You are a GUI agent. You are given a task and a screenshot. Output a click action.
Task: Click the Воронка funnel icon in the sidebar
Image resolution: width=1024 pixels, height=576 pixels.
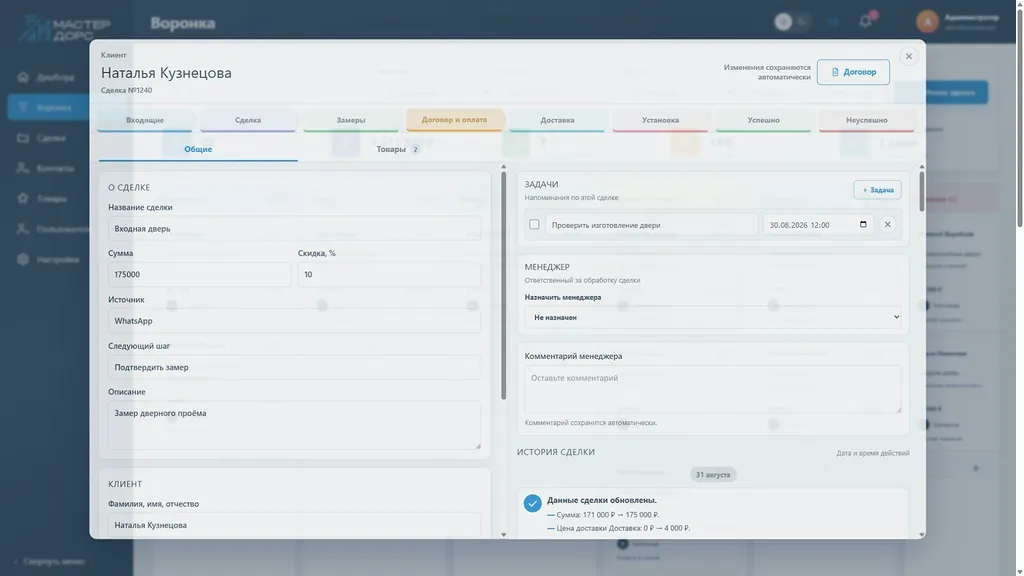pos(23,107)
